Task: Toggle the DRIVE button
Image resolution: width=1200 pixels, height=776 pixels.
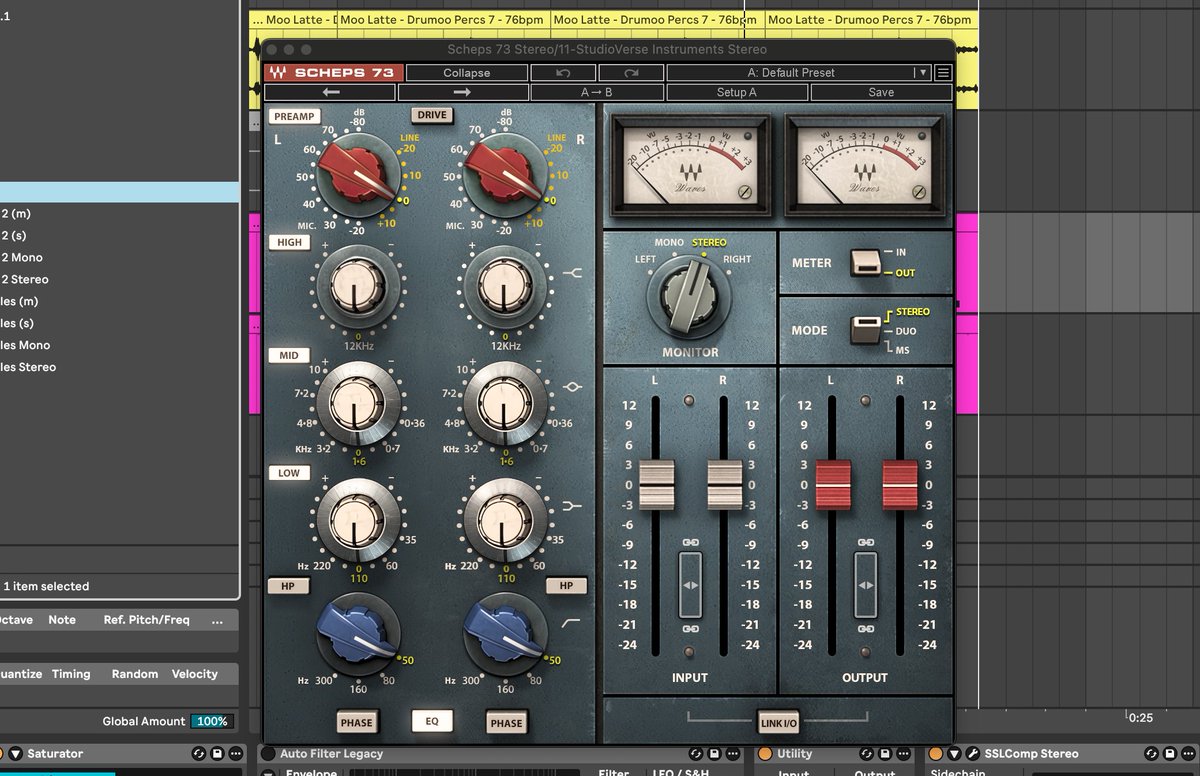Action: point(432,115)
